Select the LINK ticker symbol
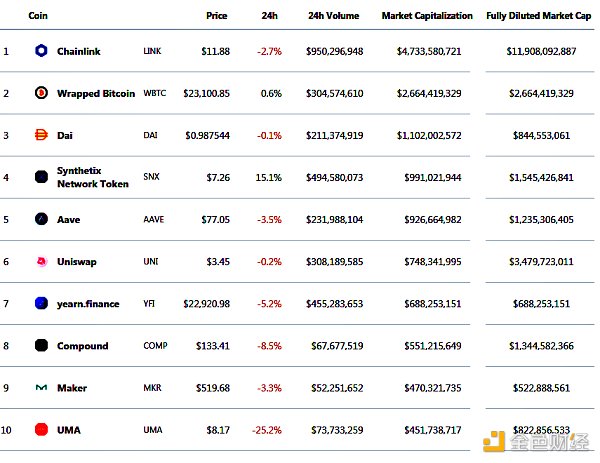 pyautogui.click(x=152, y=51)
